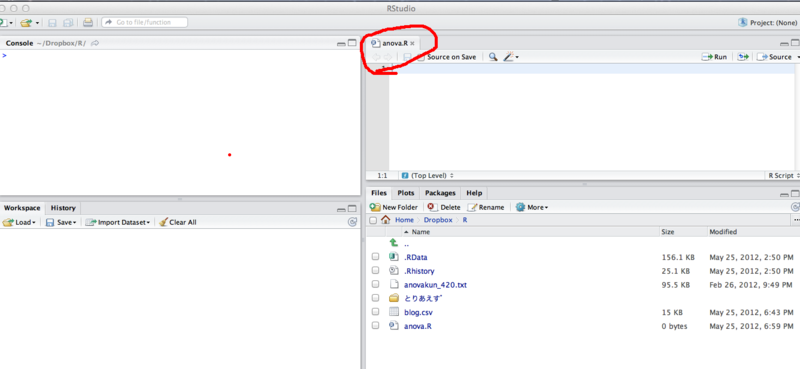
Task: Open the Help tab
Action: 474,193
